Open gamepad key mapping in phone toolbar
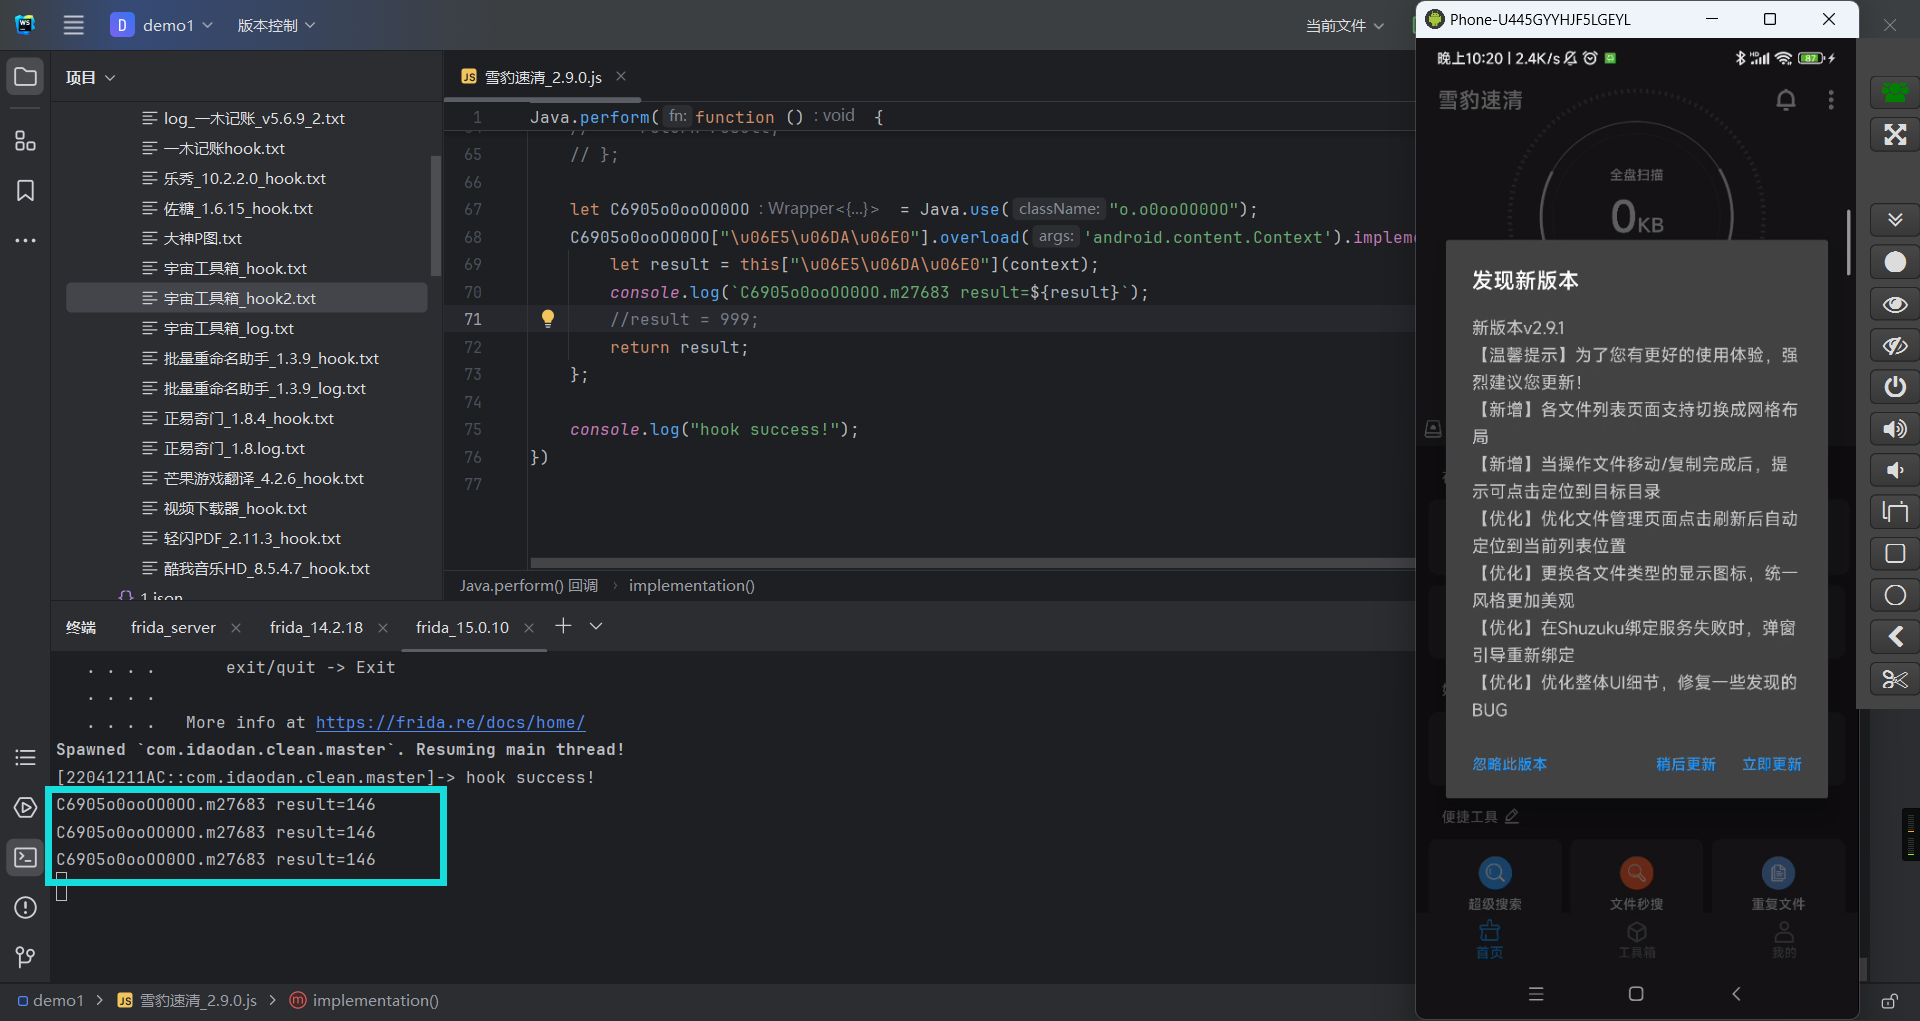The height and width of the screenshot is (1021, 1920). (x=1895, y=93)
